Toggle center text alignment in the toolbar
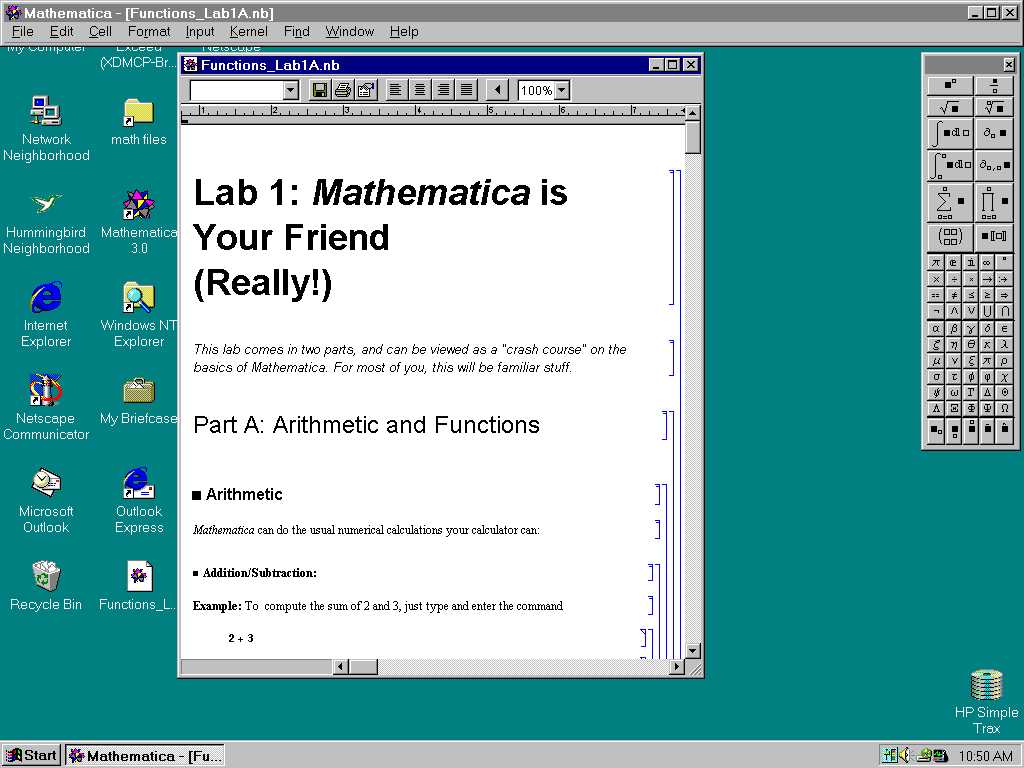This screenshot has height=768, width=1024. (x=419, y=89)
